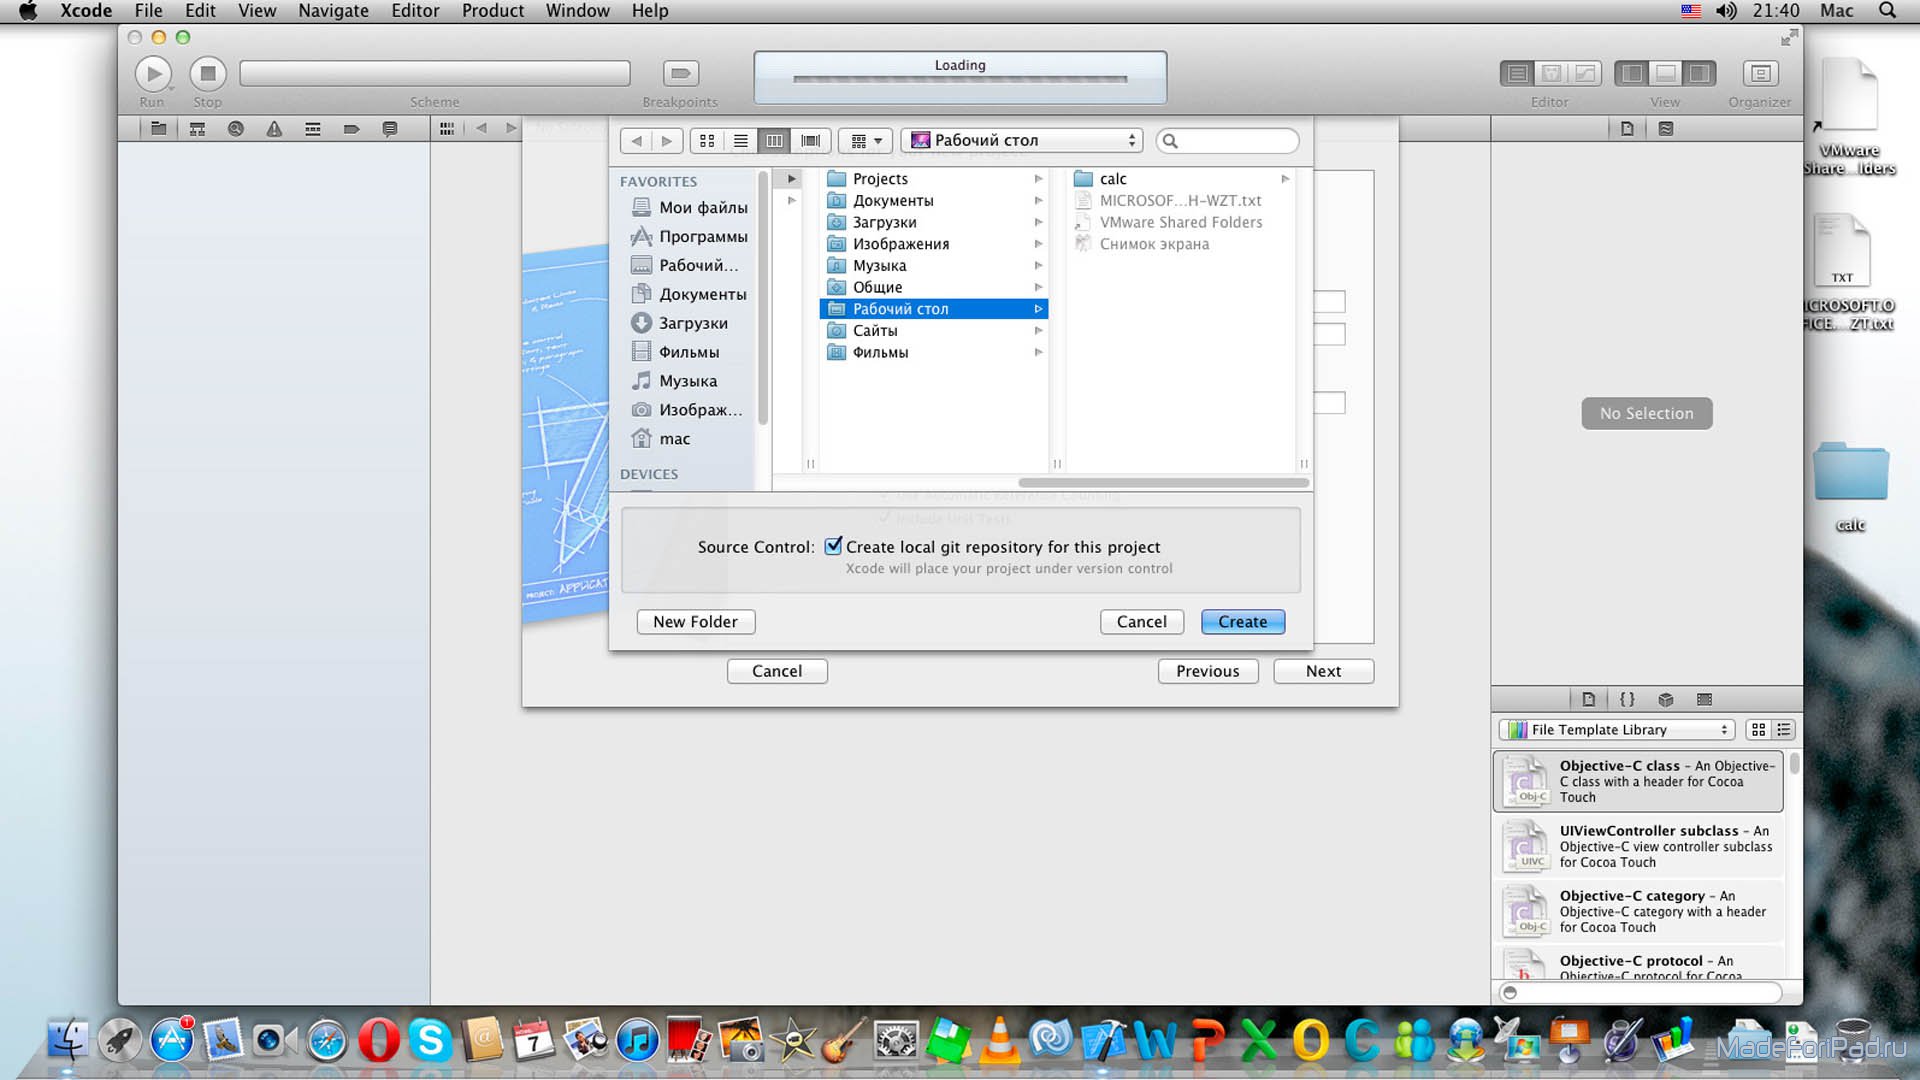Show the Search navigator icon
This screenshot has height=1080, width=1920.
pyautogui.click(x=236, y=129)
